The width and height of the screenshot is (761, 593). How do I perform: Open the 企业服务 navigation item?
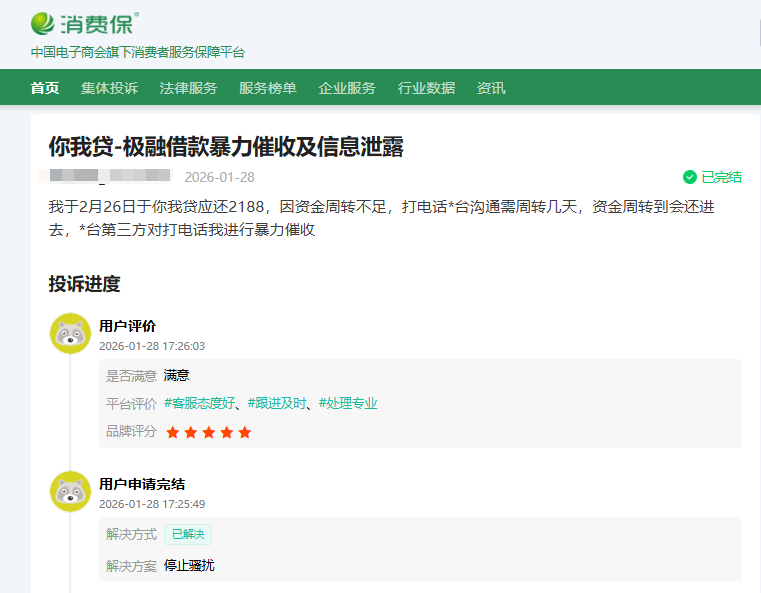(347, 88)
